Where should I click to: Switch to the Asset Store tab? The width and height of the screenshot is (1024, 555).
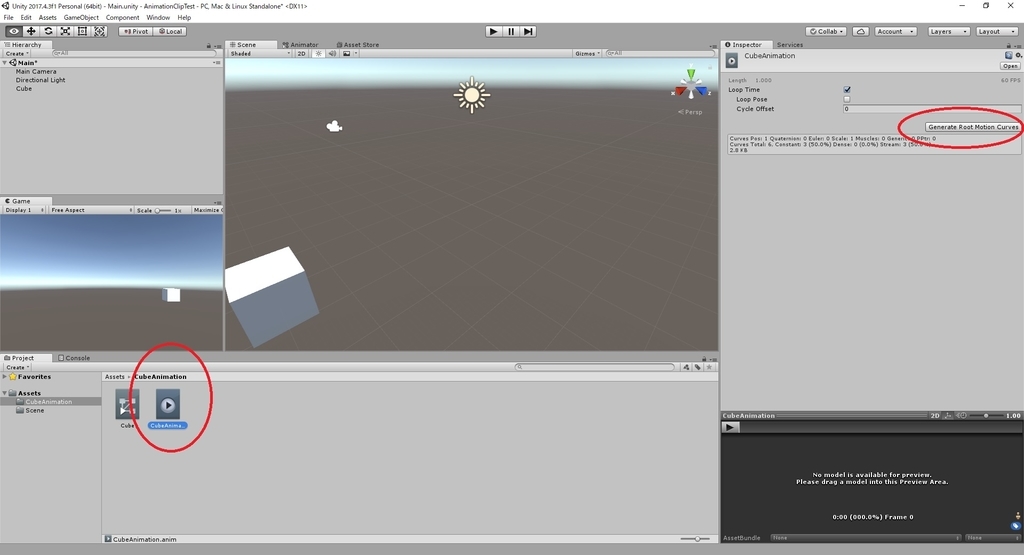click(x=357, y=45)
